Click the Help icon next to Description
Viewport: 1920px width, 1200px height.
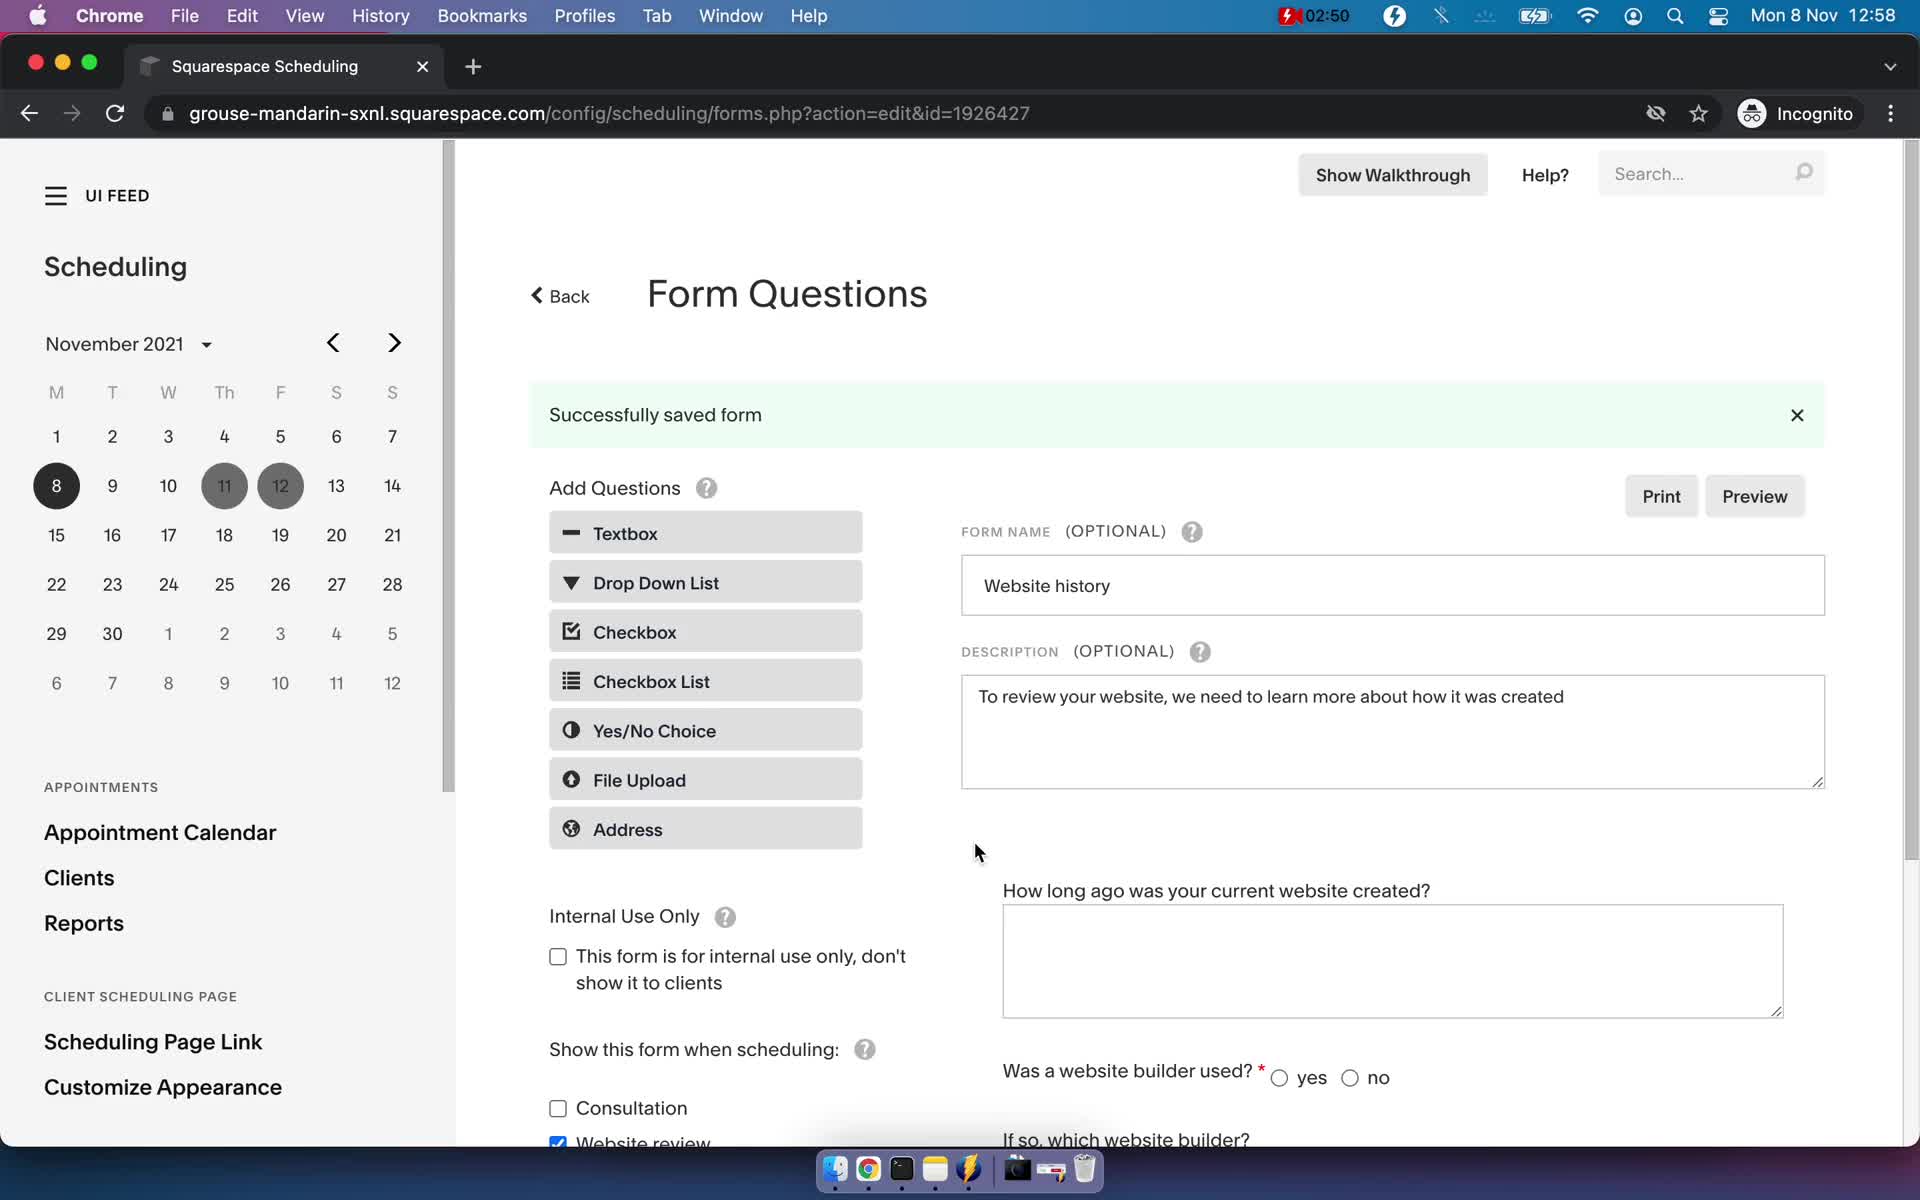click(1200, 651)
